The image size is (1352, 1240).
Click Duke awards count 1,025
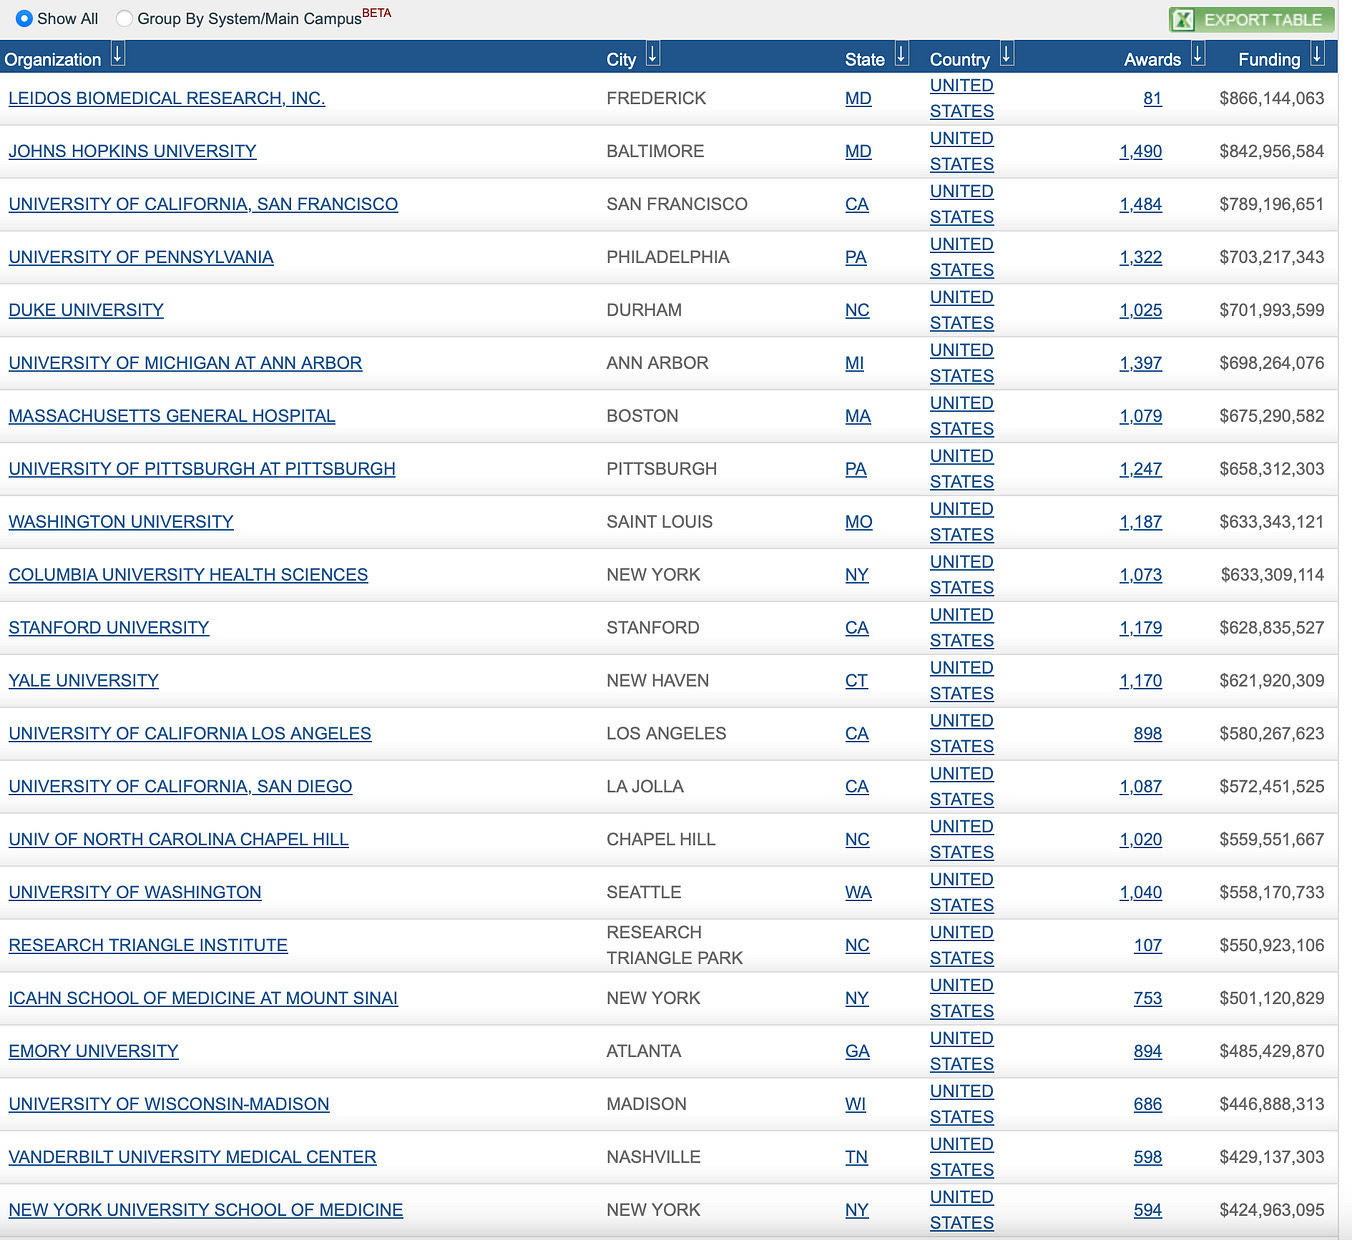(x=1141, y=310)
